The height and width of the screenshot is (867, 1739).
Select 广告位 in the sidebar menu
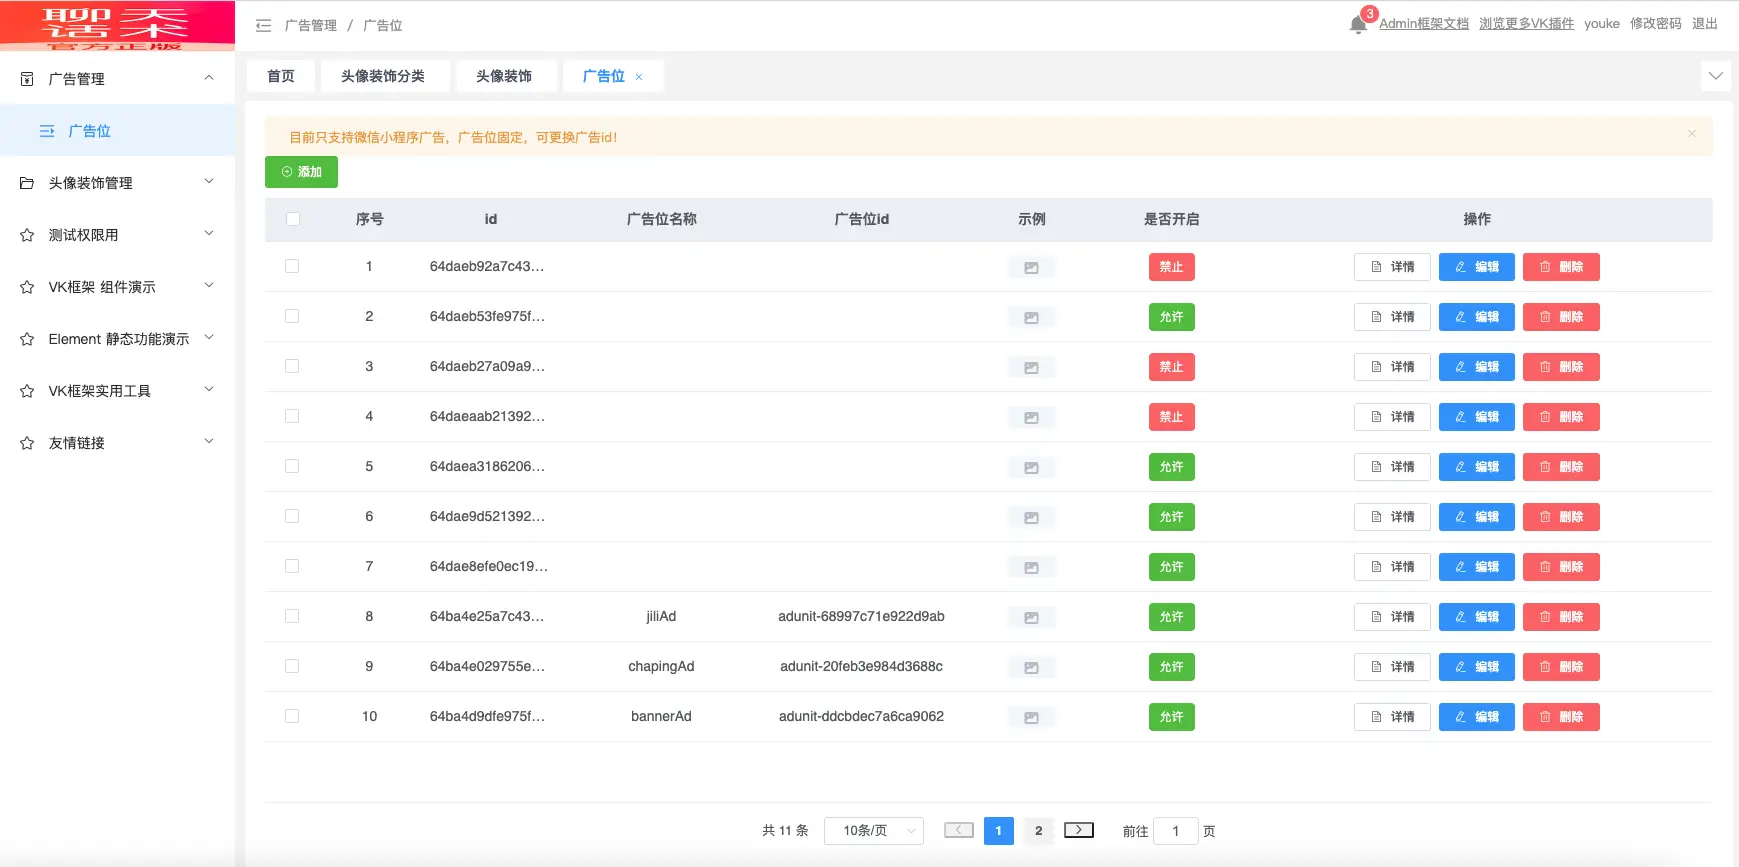(x=89, y=131)
